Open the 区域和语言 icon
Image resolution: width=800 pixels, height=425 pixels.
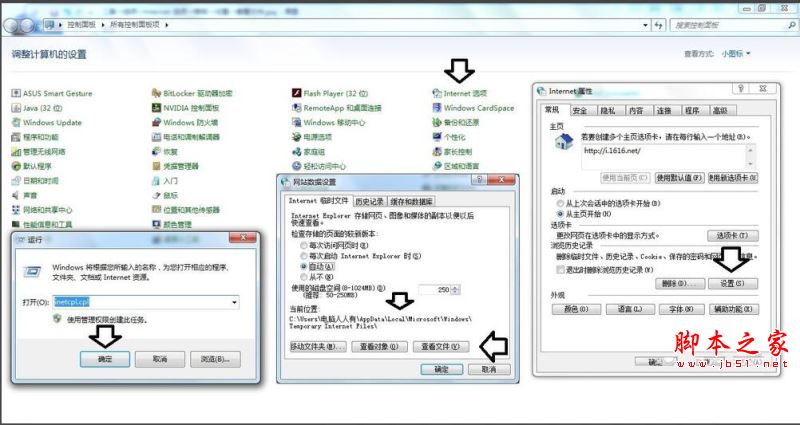437,166
